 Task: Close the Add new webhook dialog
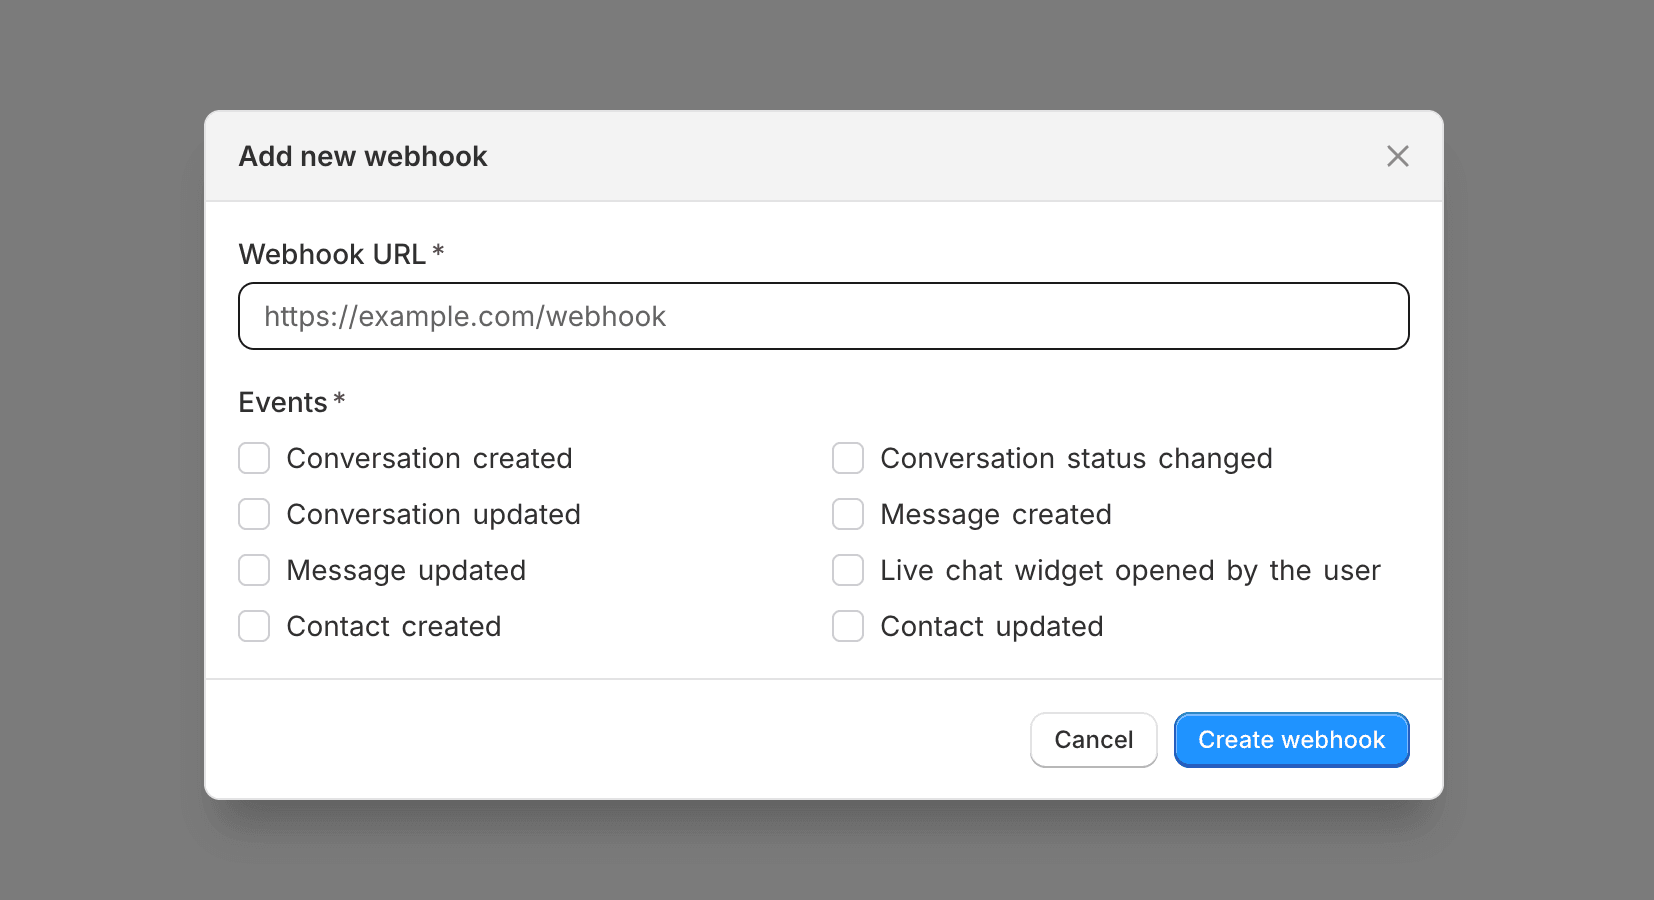click(1397, 156)
